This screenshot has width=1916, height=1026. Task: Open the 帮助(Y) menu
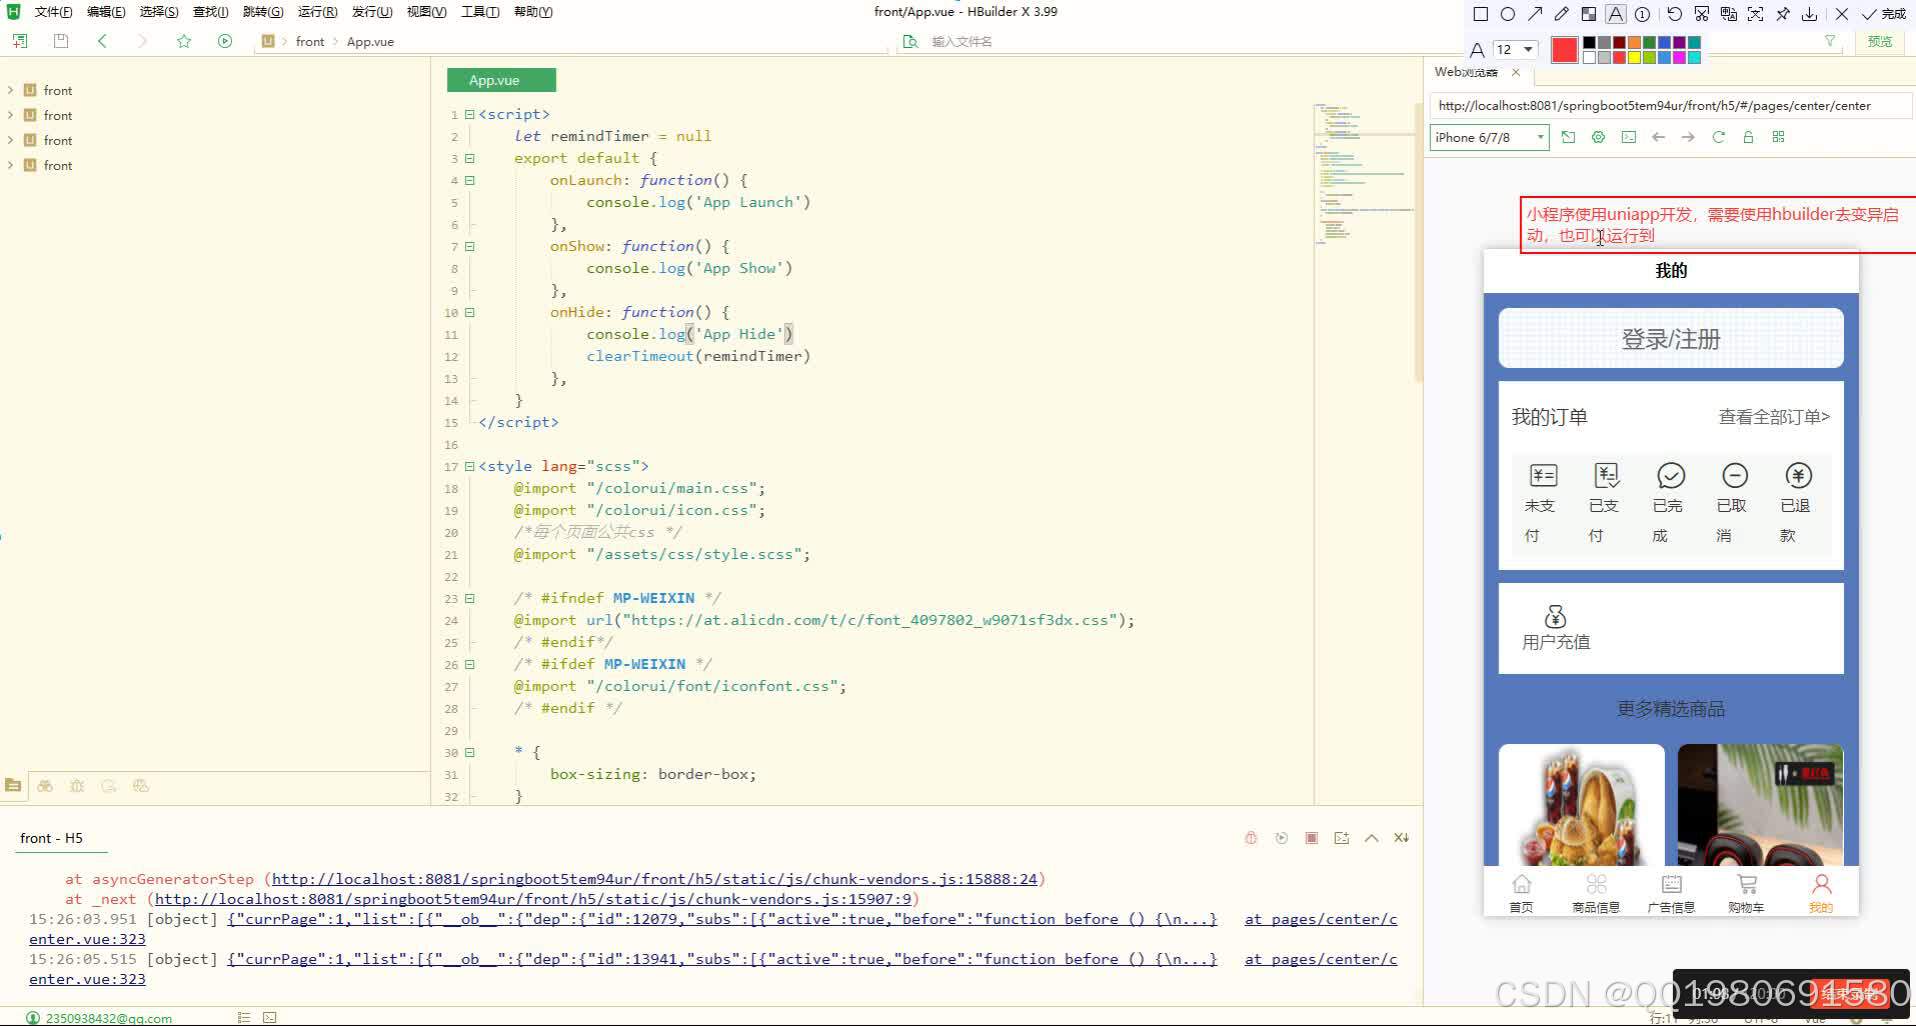pos(533,12)
